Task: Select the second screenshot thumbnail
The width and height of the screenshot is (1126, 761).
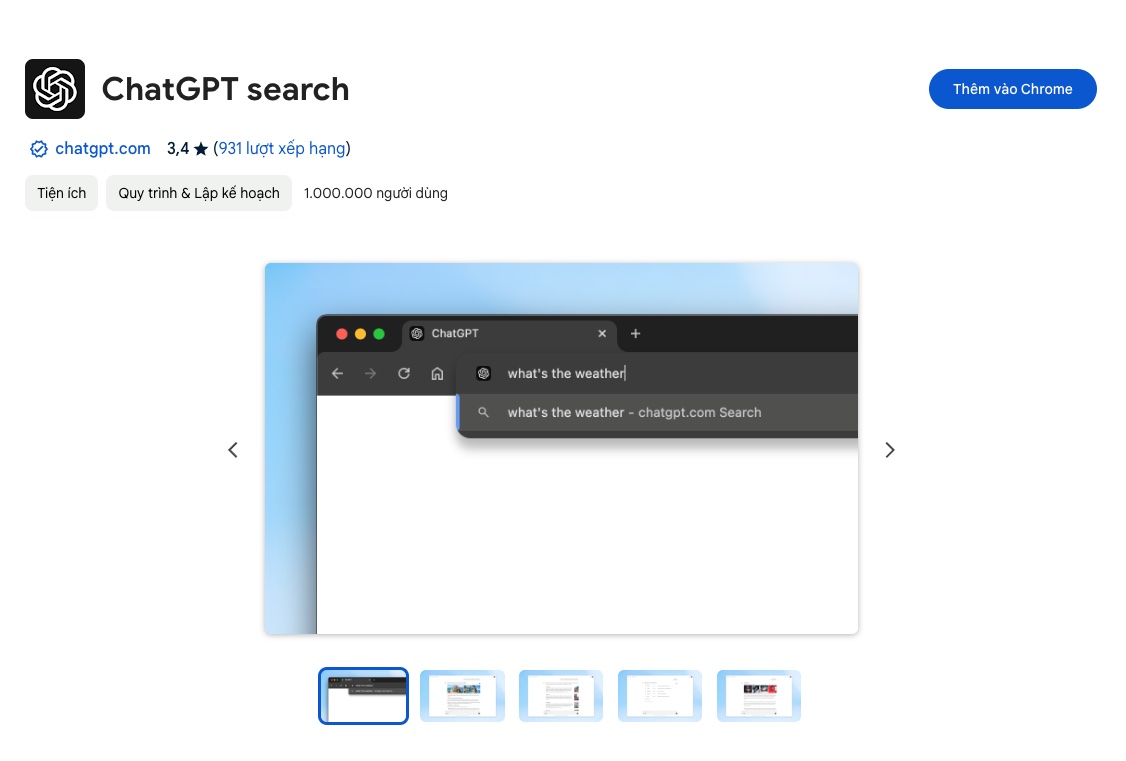Action: pos(462,695)
